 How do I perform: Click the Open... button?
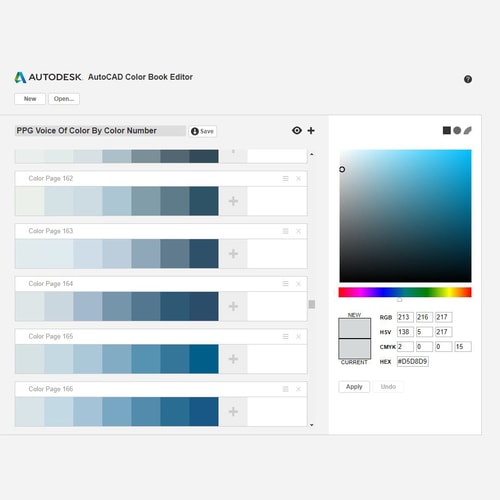(x=64, y=99)
